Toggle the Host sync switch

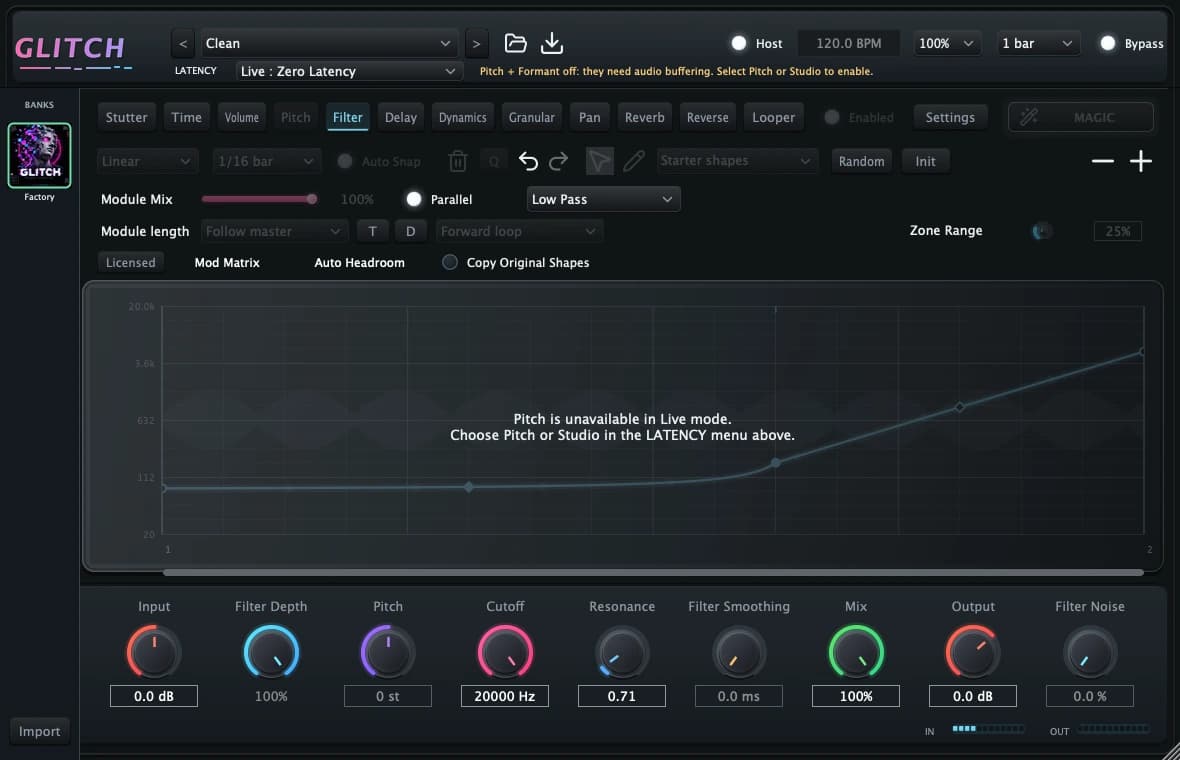tap(739, 44)
